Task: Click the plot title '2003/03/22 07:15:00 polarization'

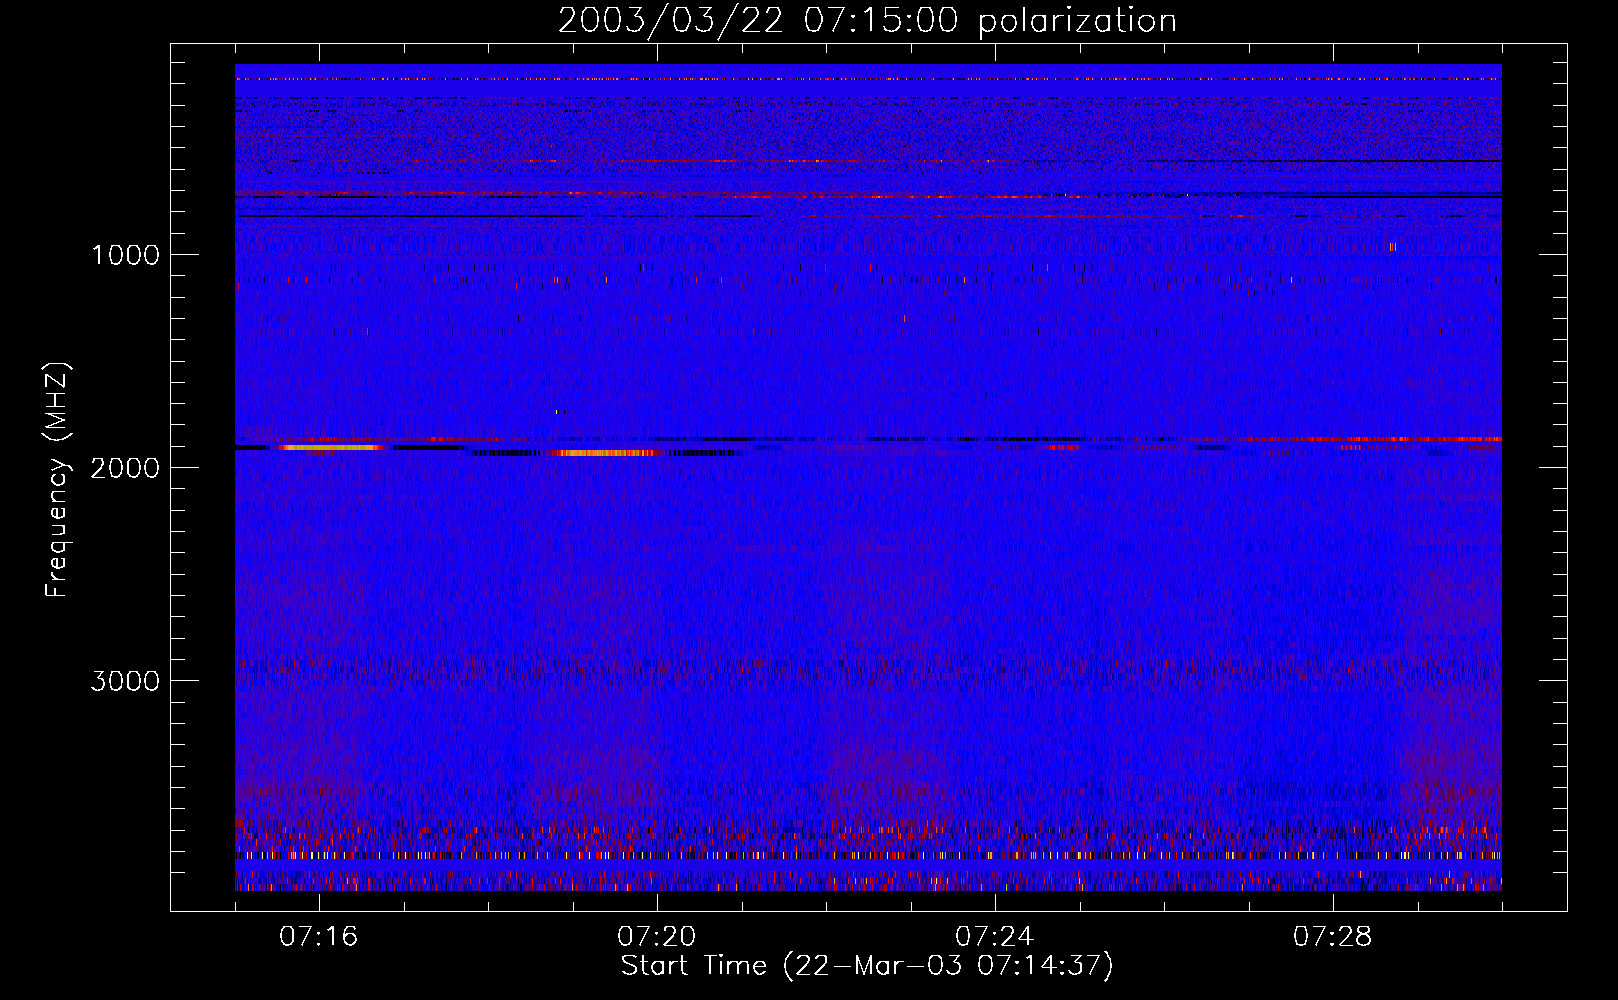Action: click(x=867, y=21)
